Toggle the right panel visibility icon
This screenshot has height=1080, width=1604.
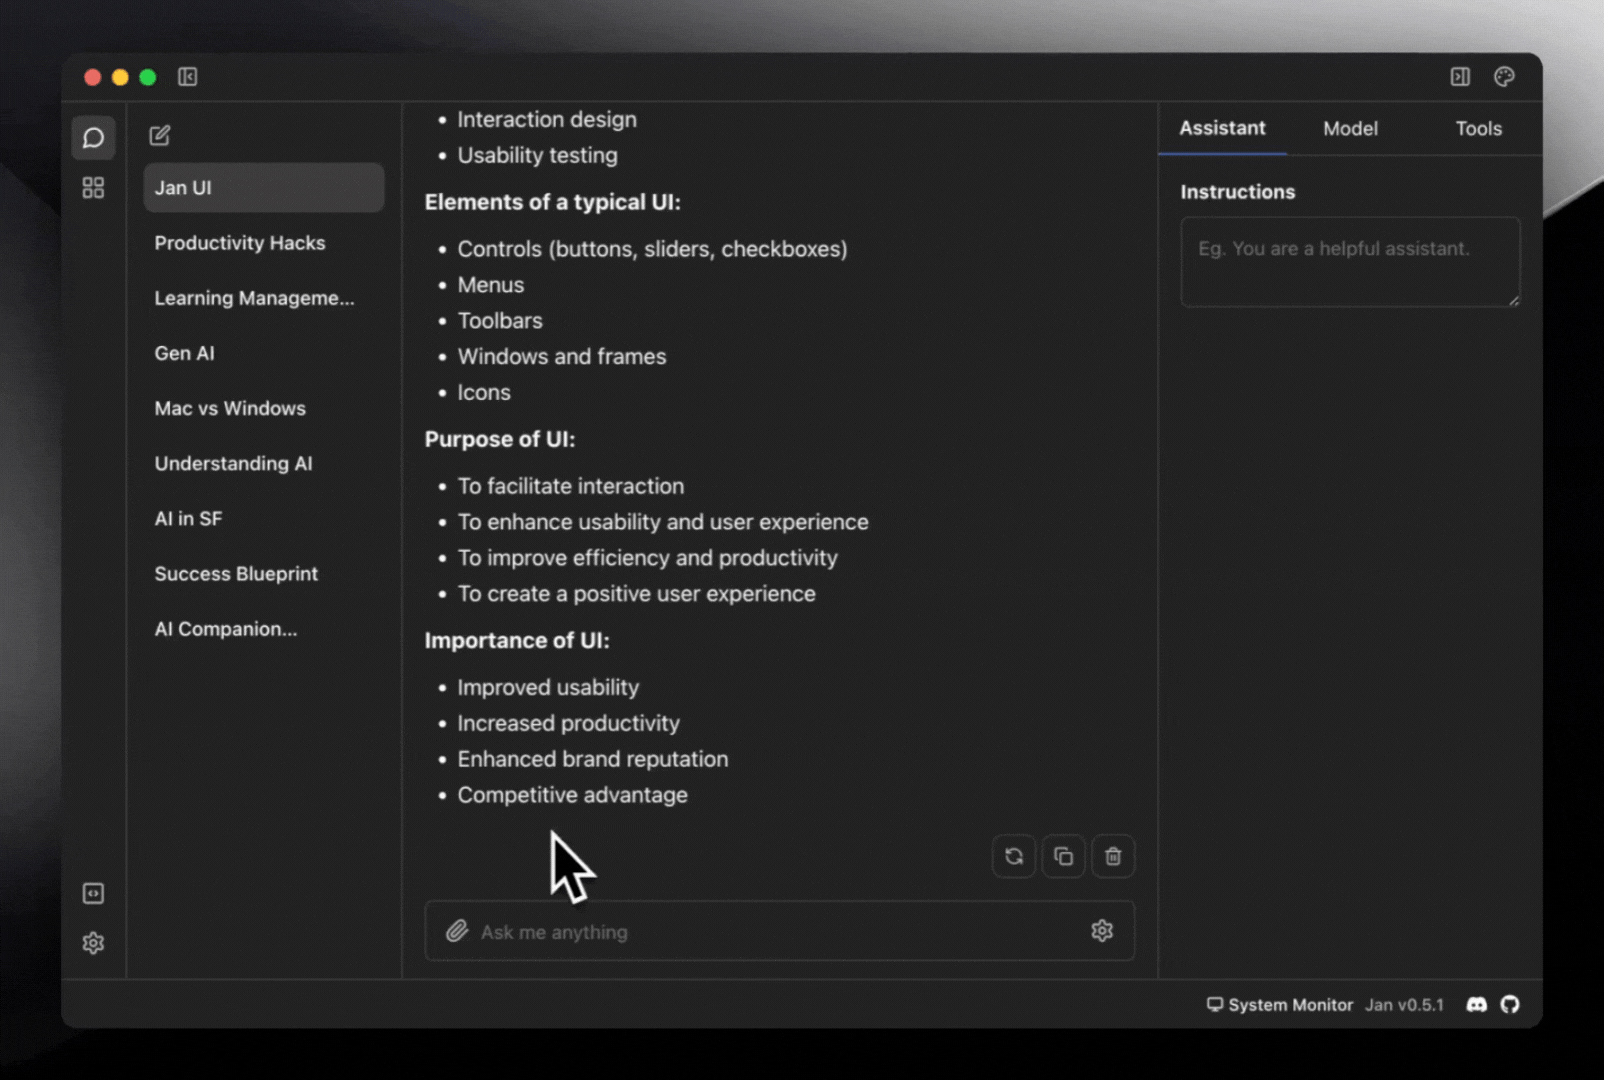(1460, 77)
